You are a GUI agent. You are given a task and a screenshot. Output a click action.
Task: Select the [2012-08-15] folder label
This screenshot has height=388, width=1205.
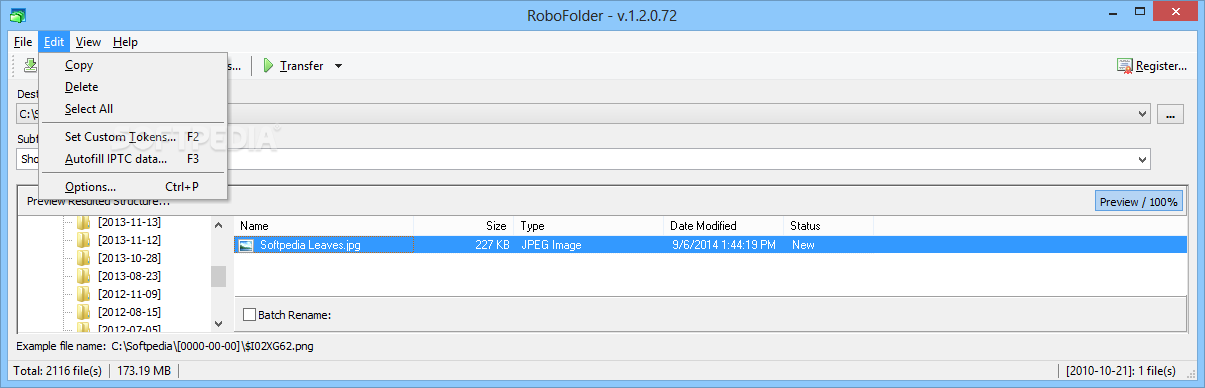point(128,312)
